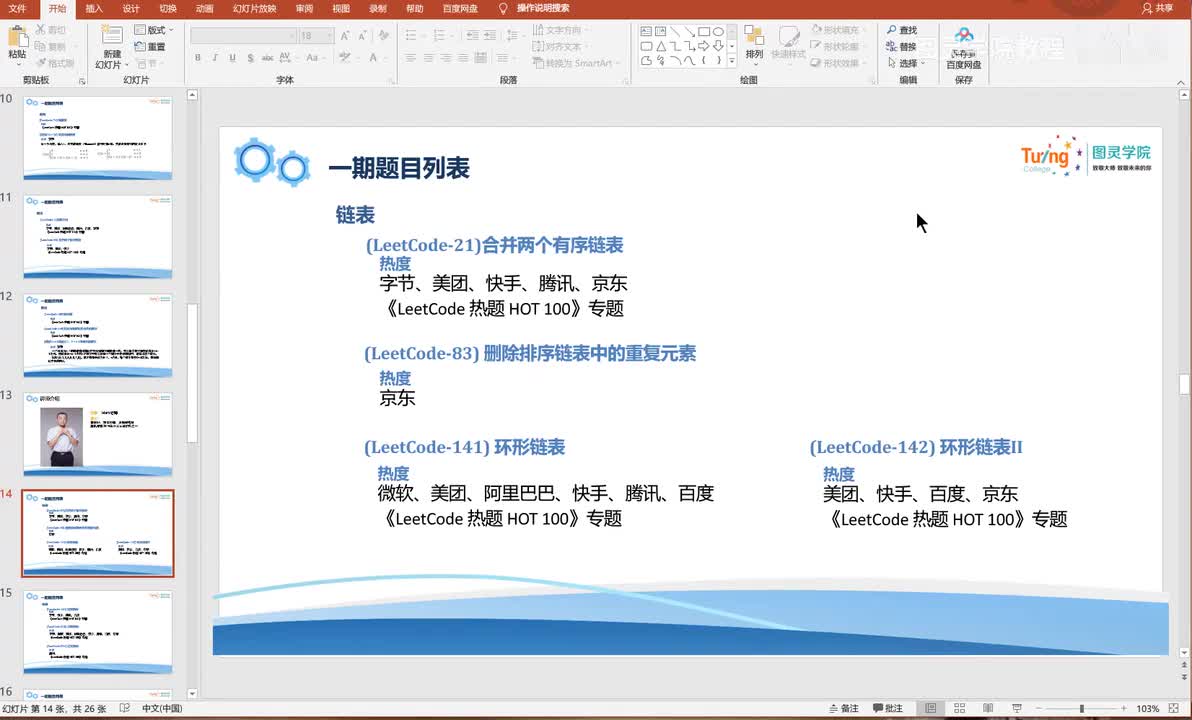Collapse the ribbon with the chevron
Screen dimensions: 1192x720
1181,81
